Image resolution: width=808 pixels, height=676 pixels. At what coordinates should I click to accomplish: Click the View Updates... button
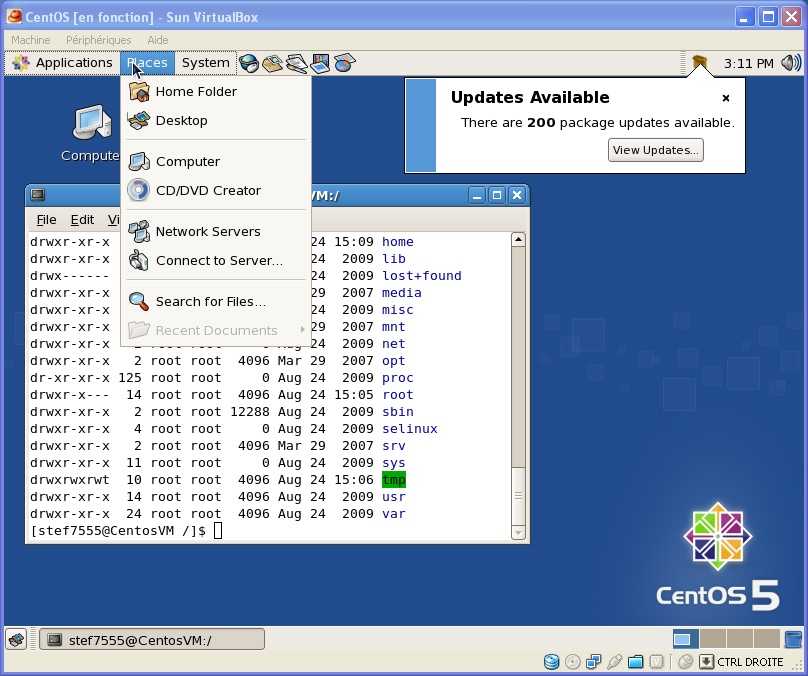pyautogui.click(x=655, y=150)
